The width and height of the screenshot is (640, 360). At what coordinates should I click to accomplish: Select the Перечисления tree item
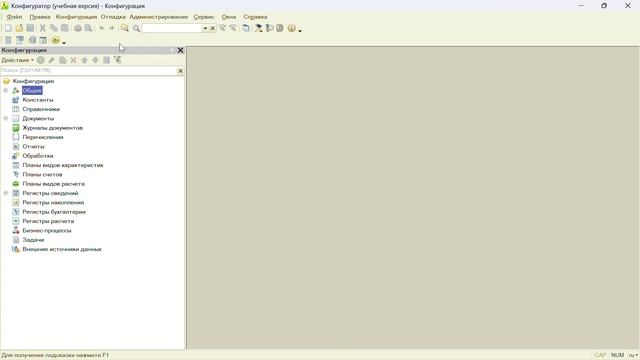43,137
